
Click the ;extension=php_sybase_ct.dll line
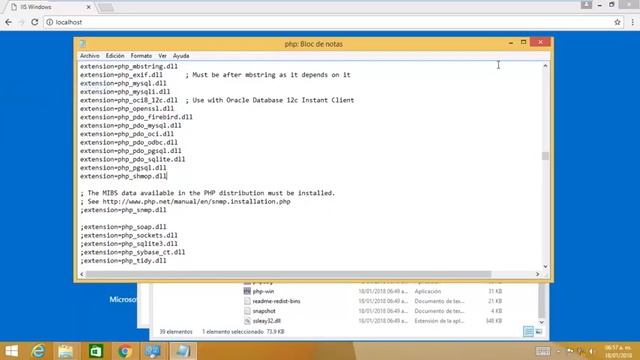coord(133,252)
